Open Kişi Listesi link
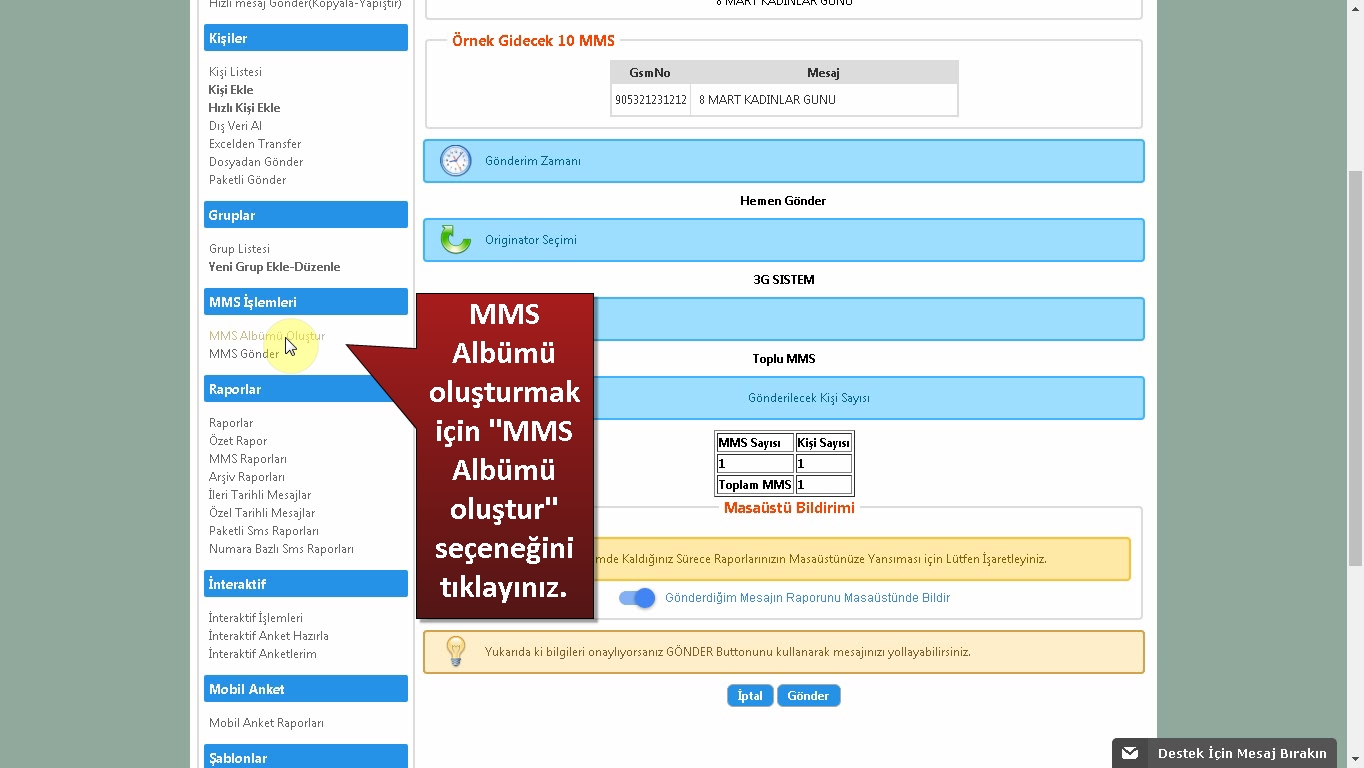This screenshot has width=1364, height=768. pos(235,72)
